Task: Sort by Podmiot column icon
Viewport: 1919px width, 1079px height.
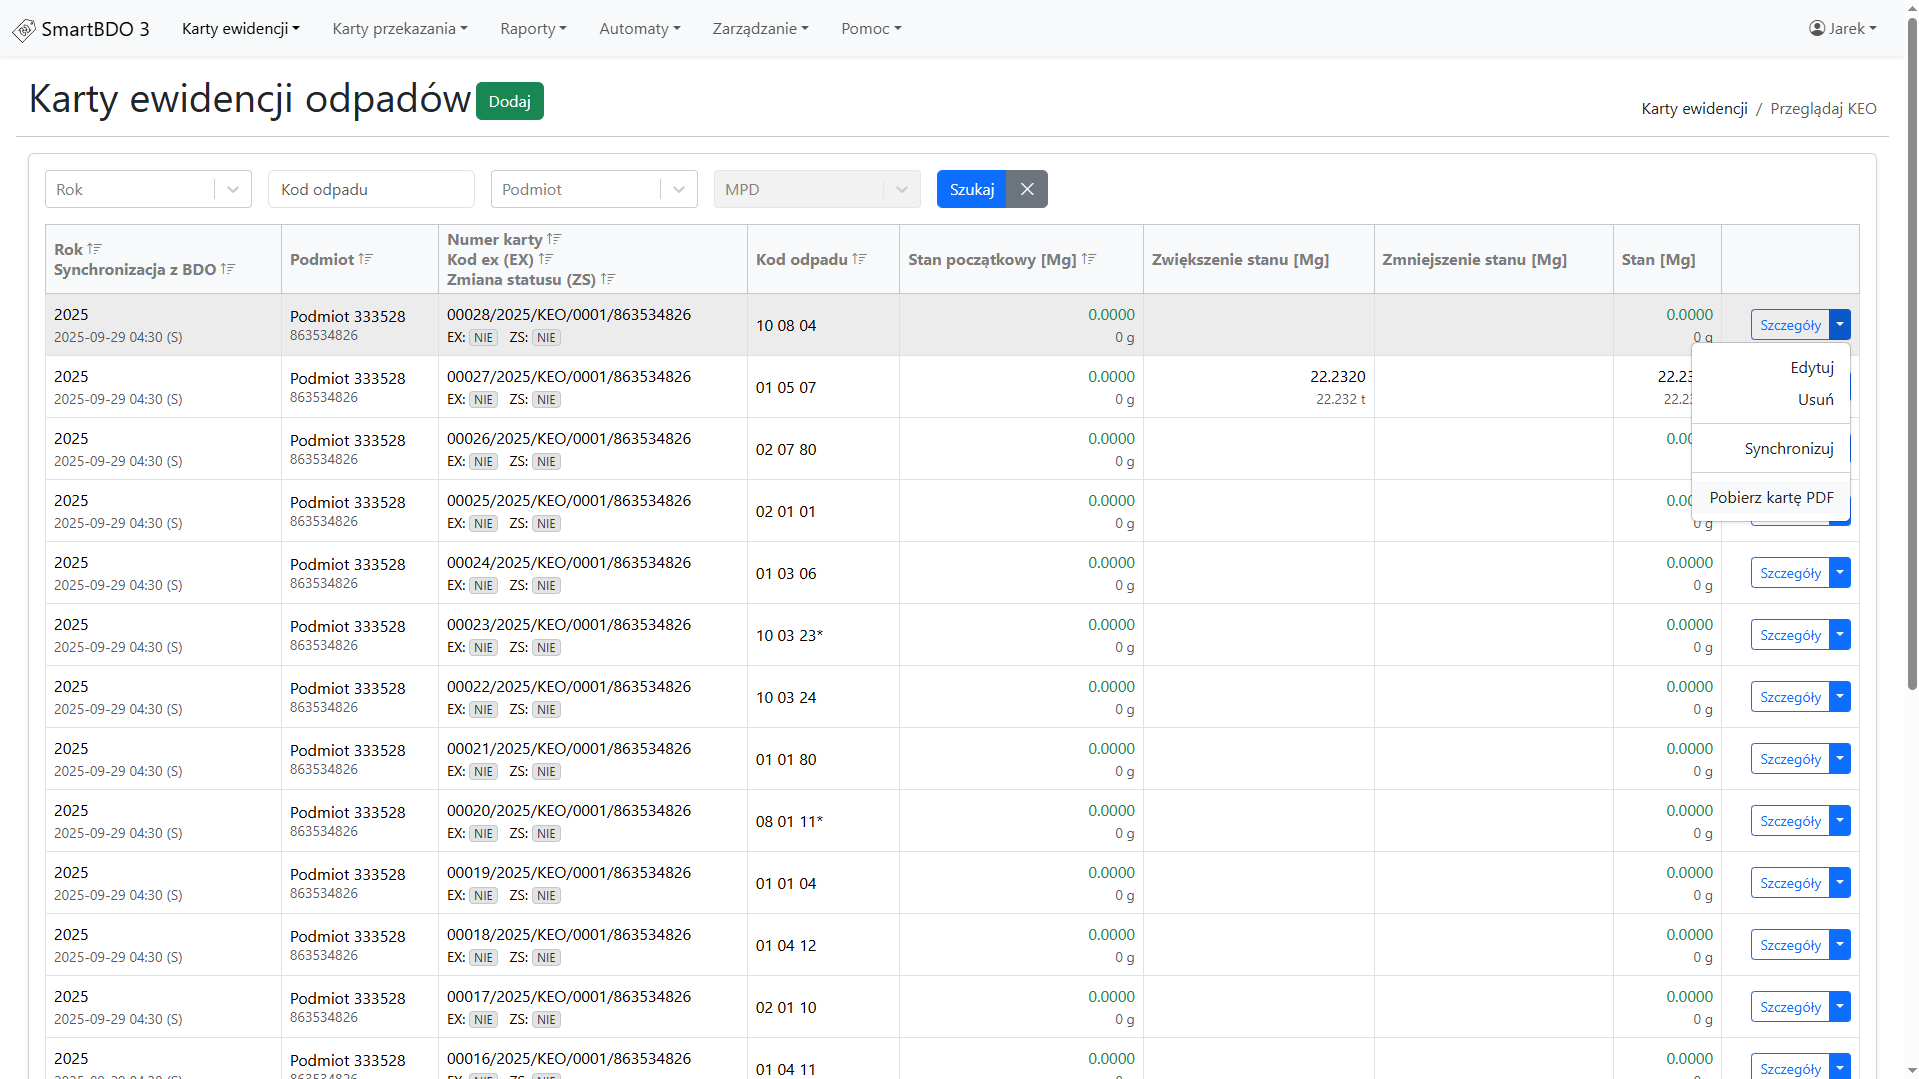Action: pyautogui.click(x=366, y=259)
